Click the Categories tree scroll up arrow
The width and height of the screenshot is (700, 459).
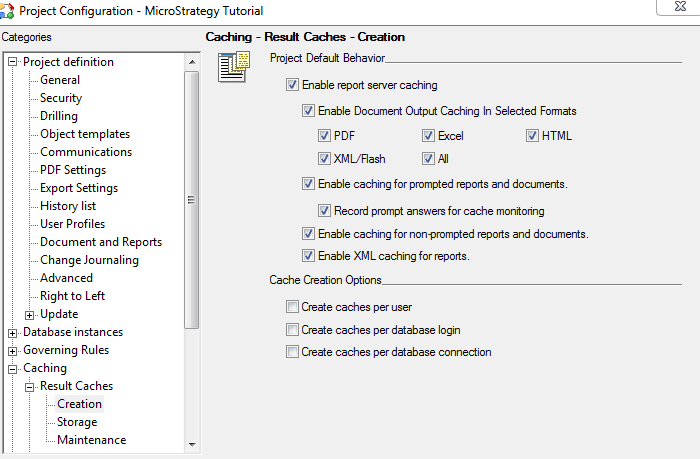192,62
